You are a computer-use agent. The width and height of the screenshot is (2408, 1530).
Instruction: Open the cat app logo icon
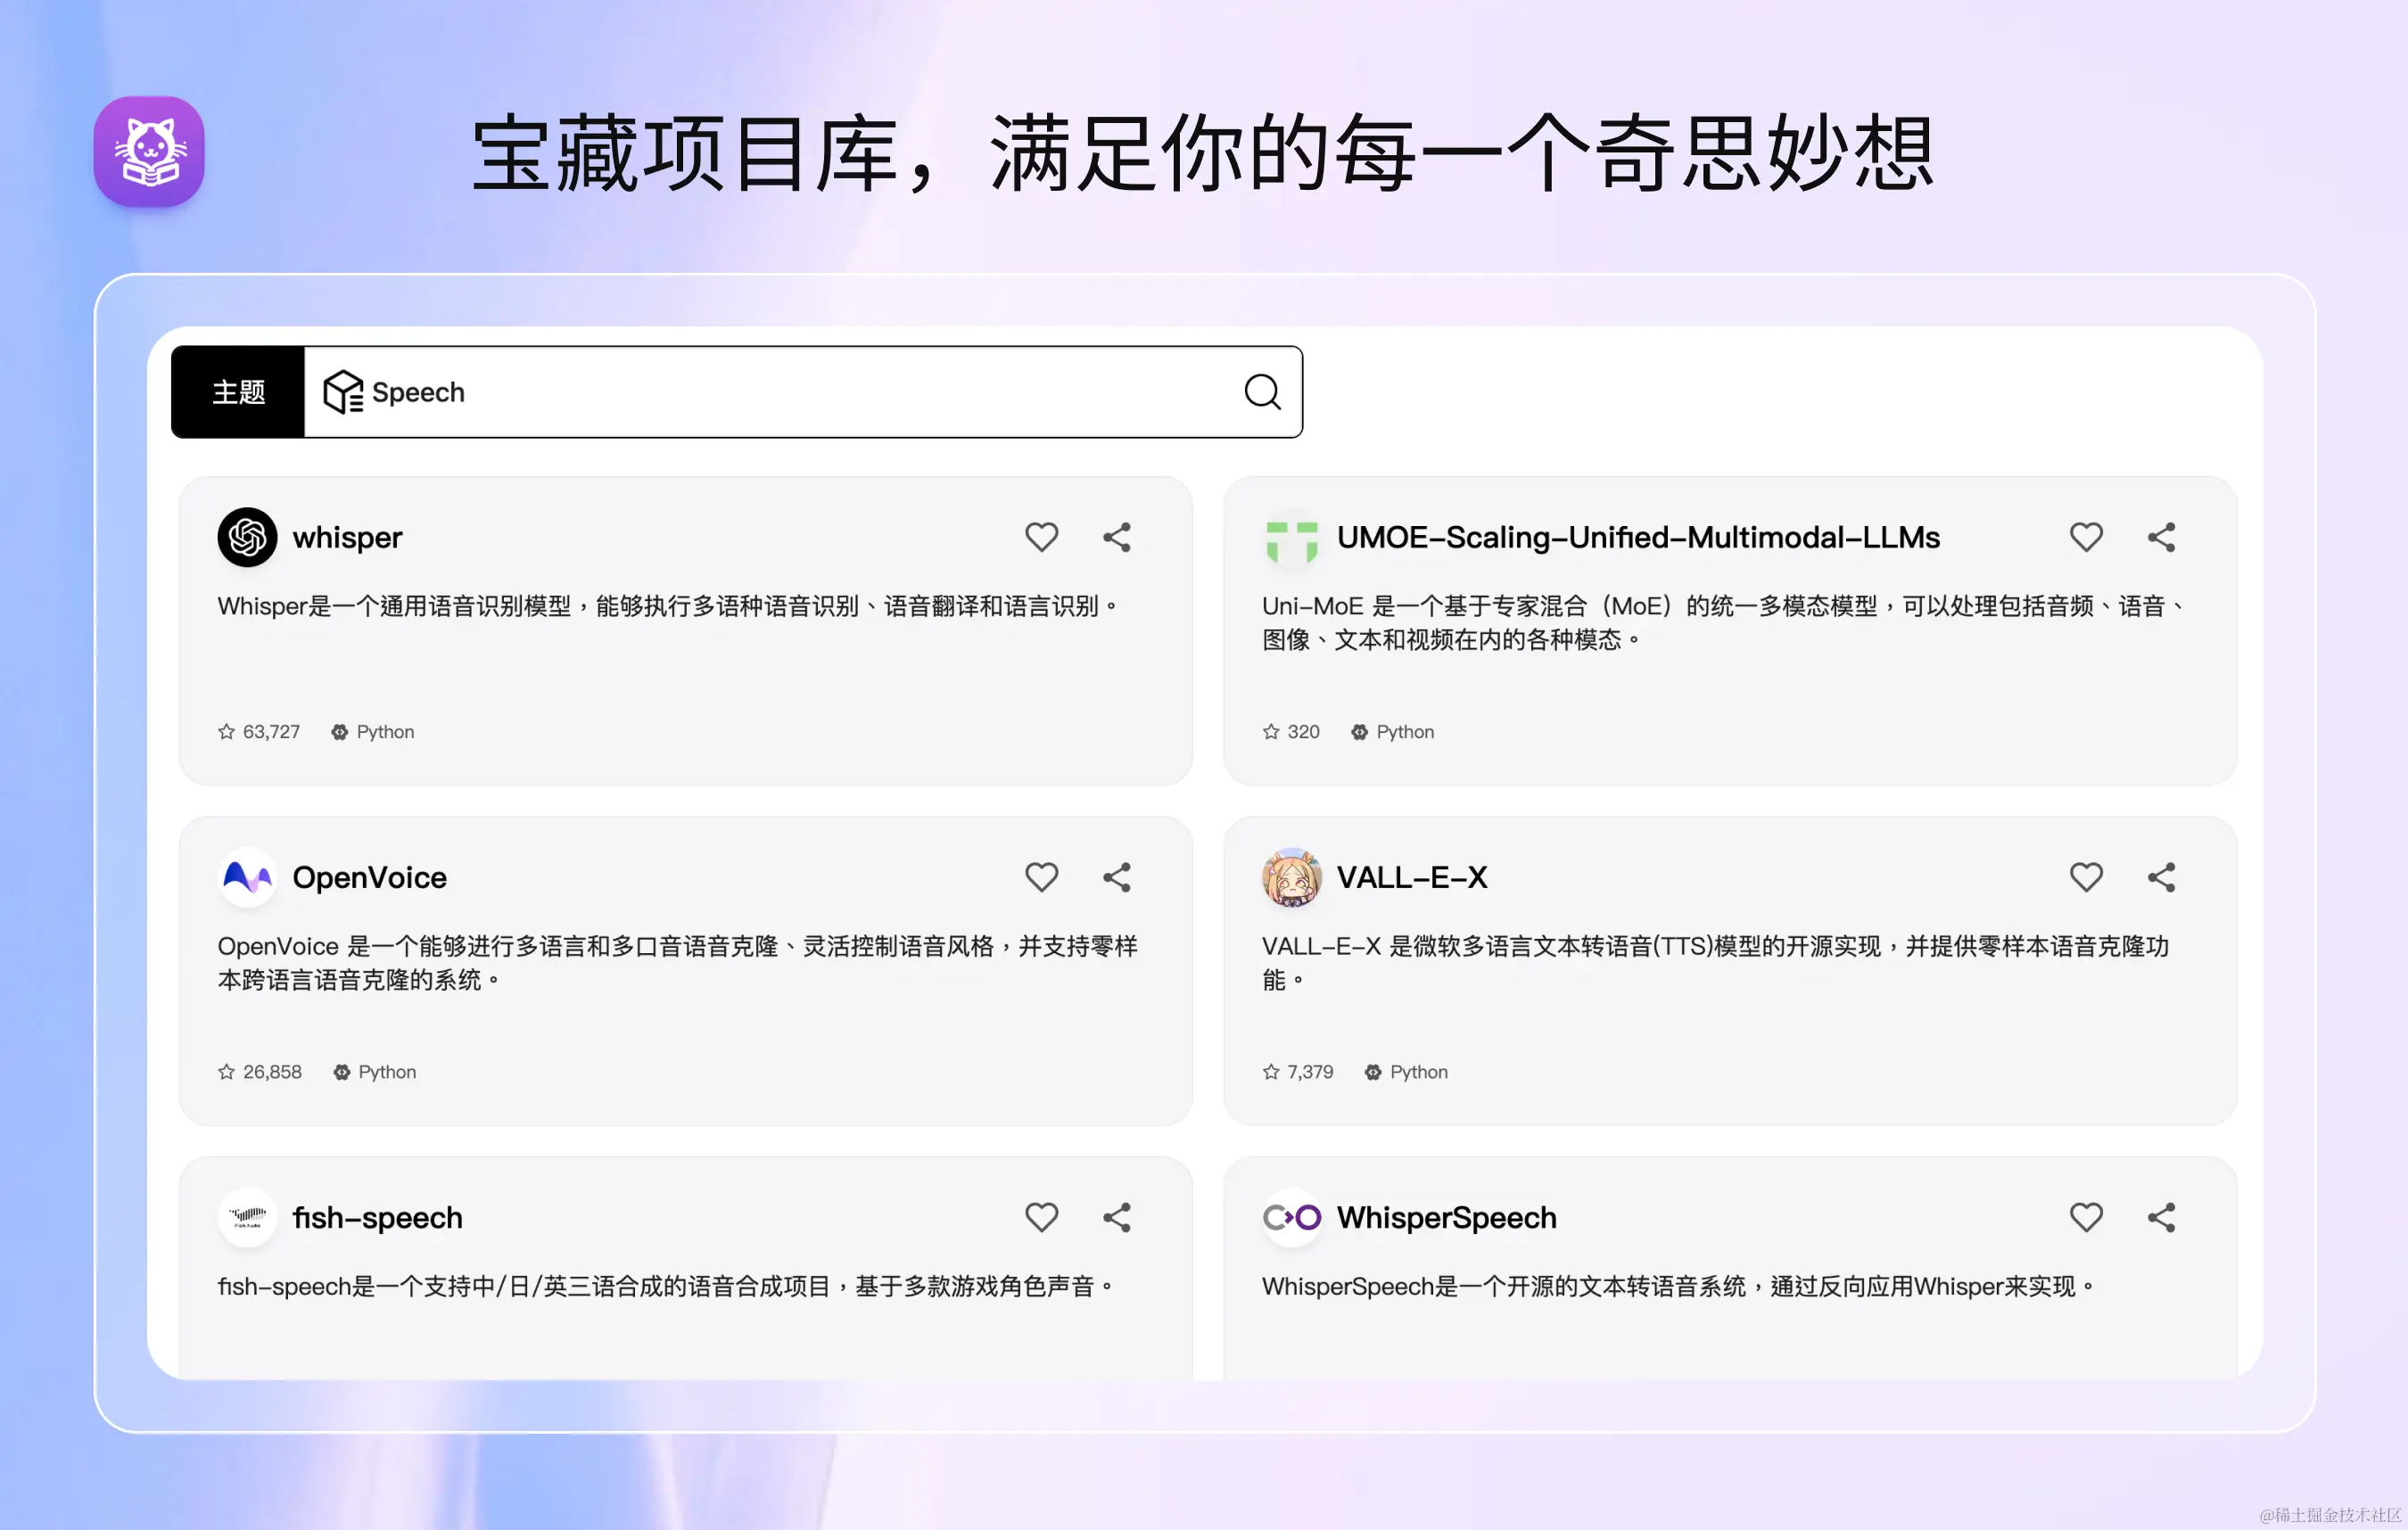(x=149, y=151)
